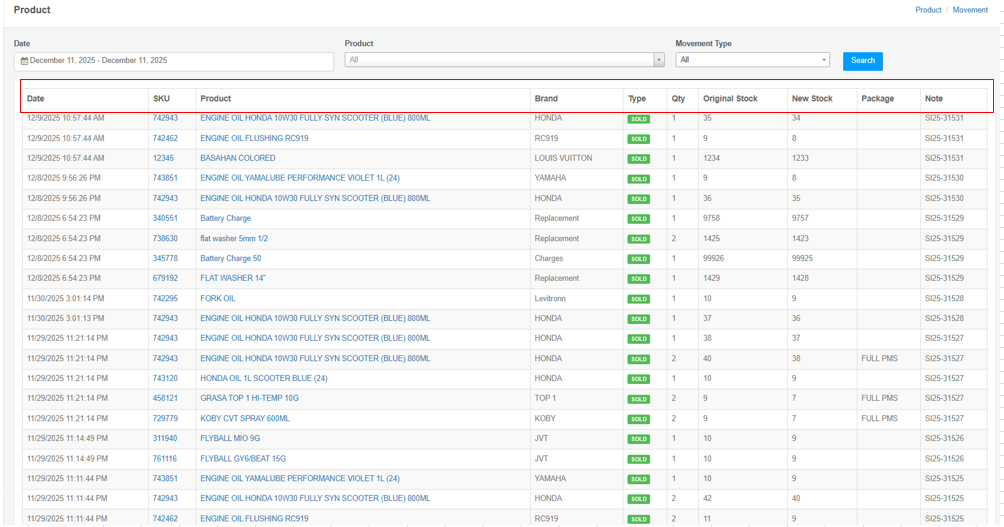Click SOLD badge on BASAHAN COLORED row

638,159
